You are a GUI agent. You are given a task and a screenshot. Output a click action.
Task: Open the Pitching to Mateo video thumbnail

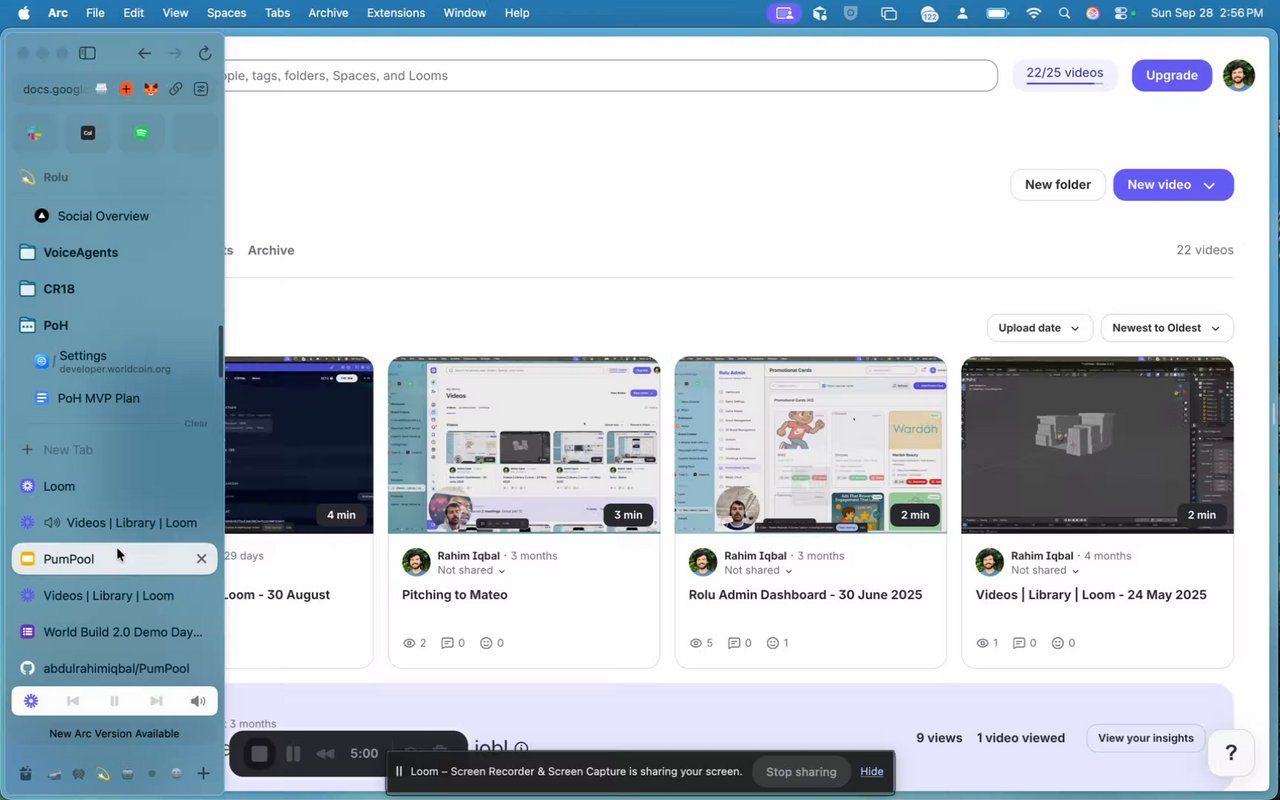524,445
